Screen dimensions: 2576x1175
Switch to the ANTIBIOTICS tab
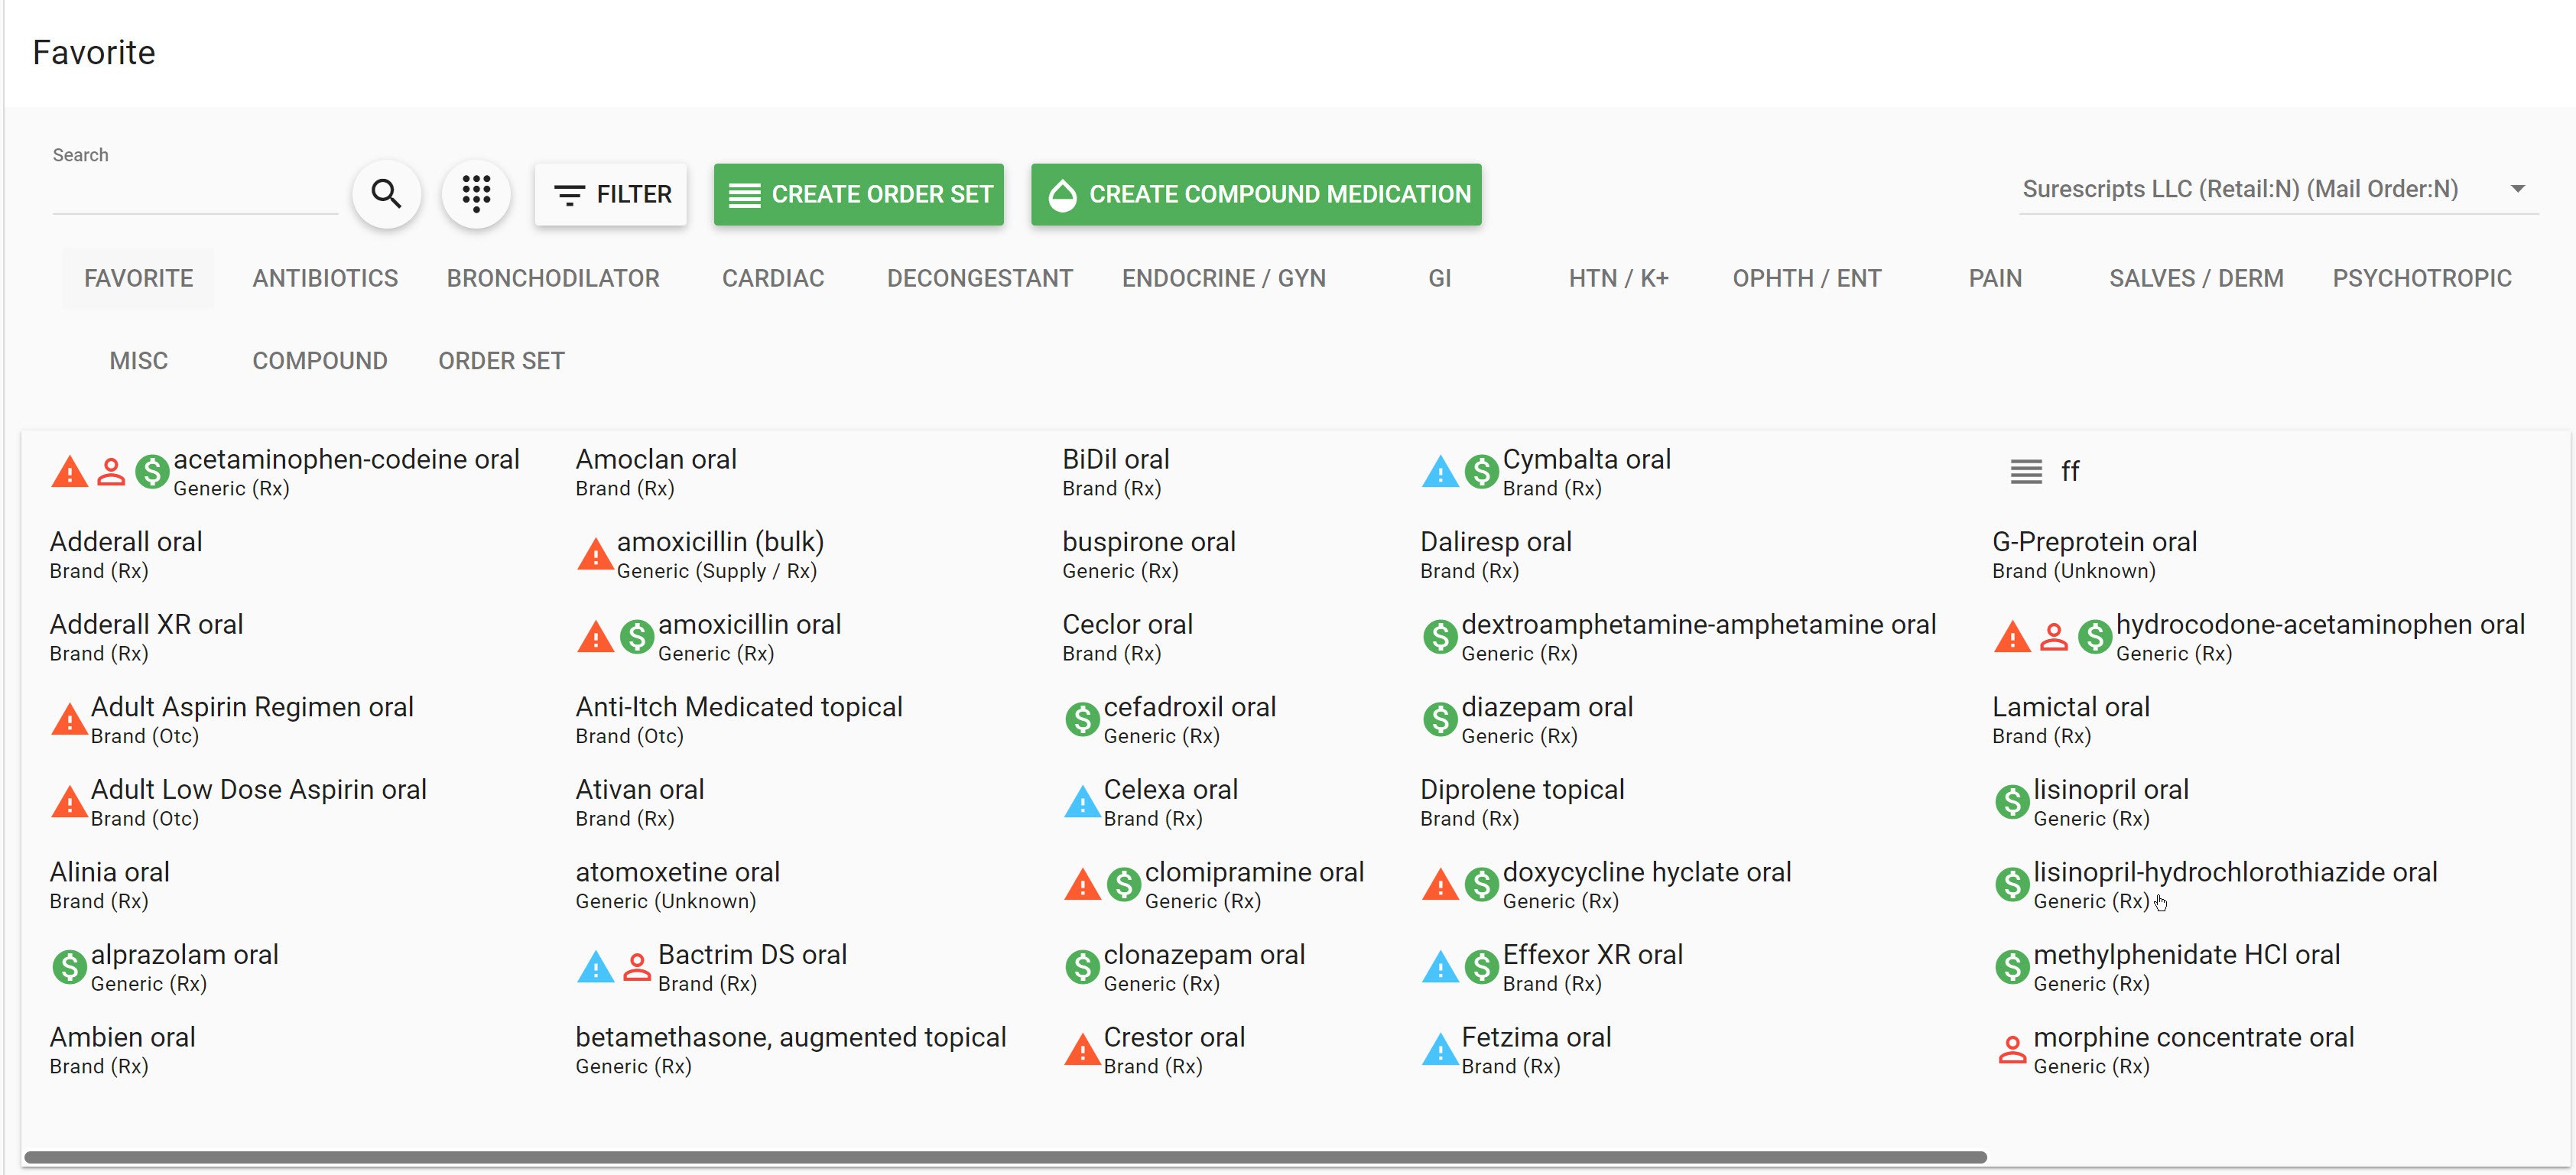325,278
